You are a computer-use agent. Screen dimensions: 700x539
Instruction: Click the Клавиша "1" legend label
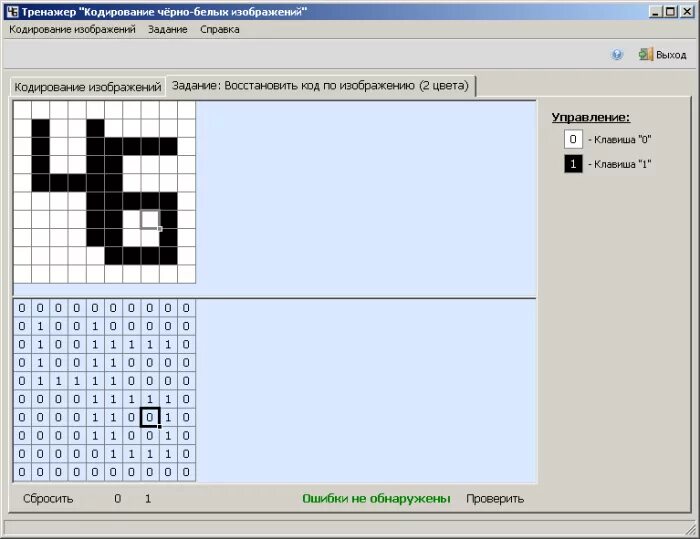tap(622, 164)
